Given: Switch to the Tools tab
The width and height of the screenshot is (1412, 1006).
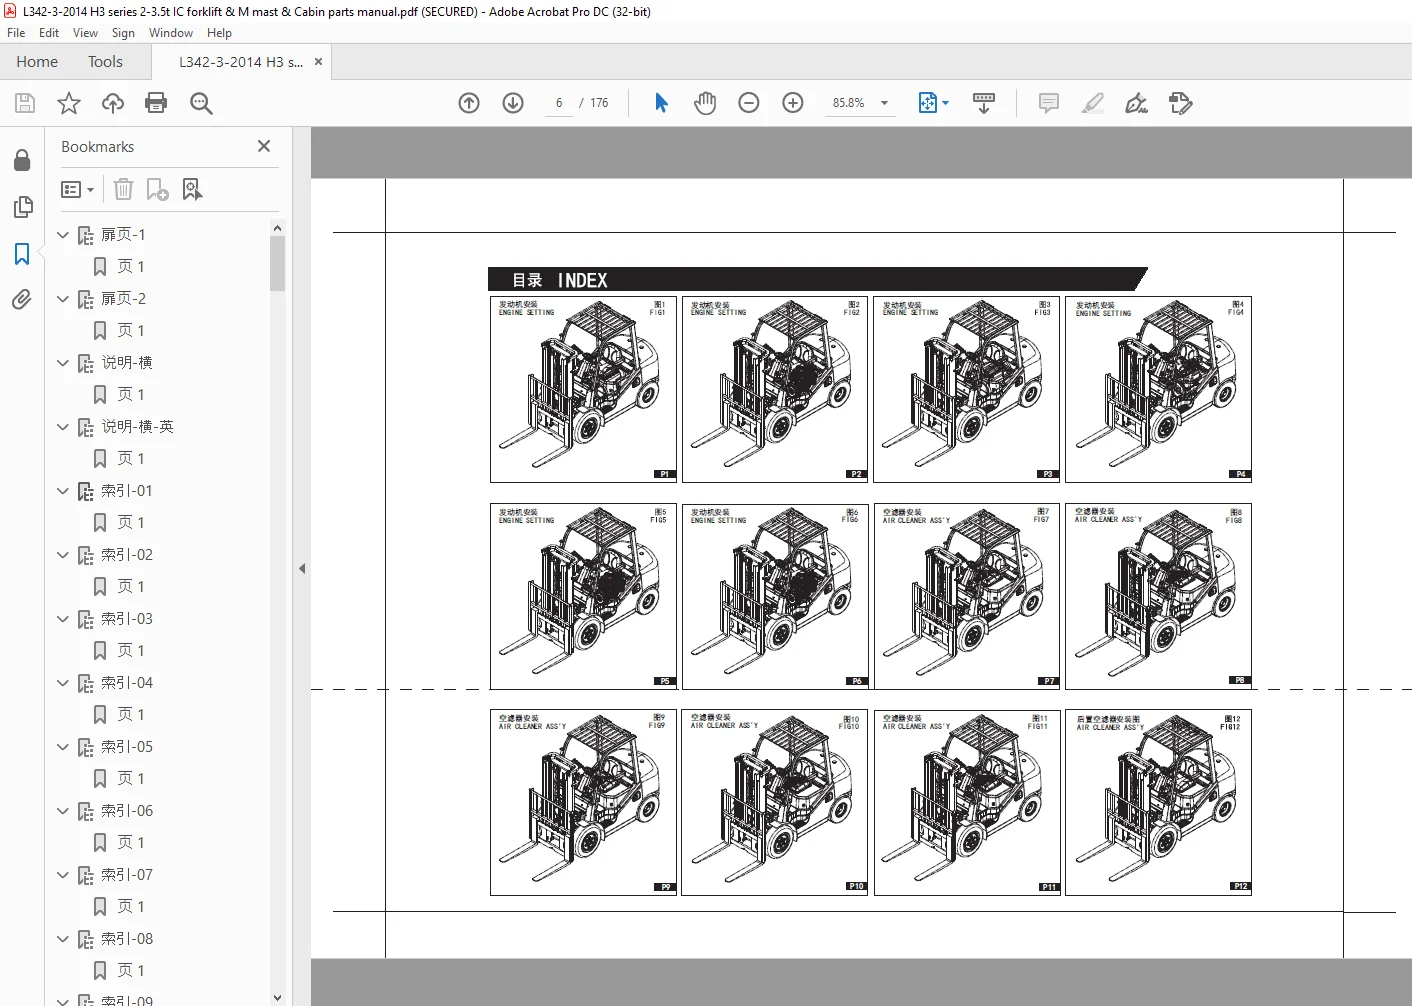Looking at the screenshot, I should pos(105,62).
